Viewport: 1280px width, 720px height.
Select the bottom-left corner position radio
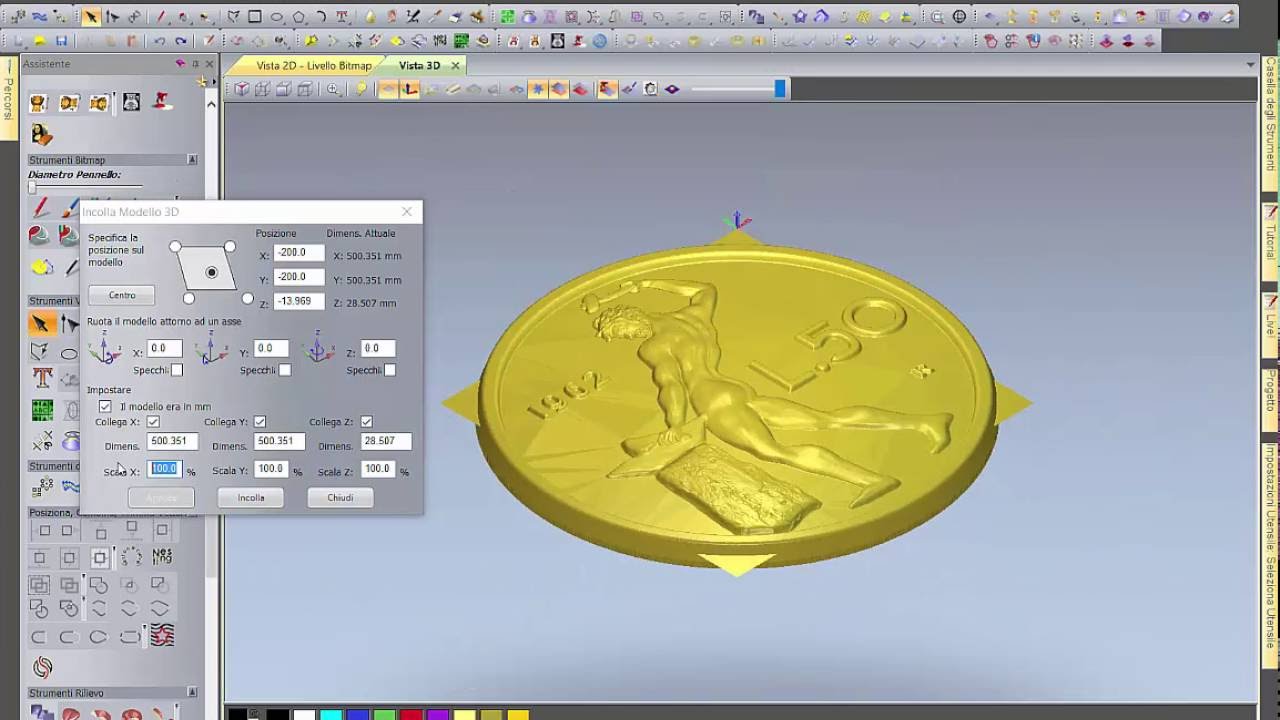pos(188,298)
